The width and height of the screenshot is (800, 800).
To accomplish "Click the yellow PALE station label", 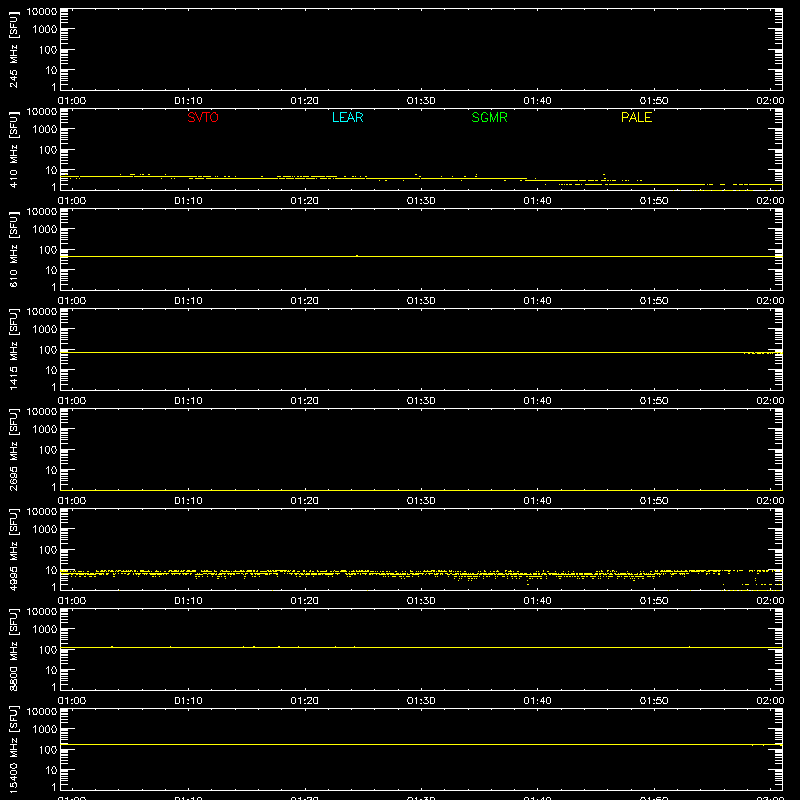I will (636, 117).
